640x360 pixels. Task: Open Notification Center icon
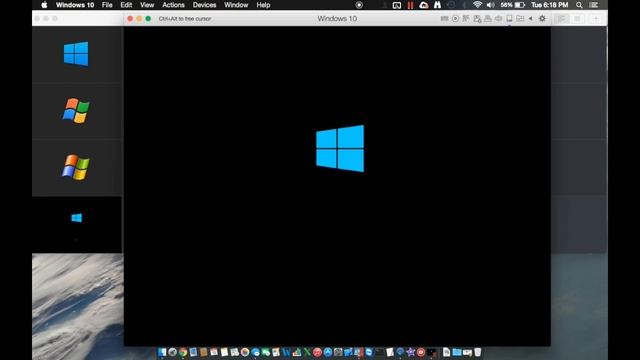point(594,5)
